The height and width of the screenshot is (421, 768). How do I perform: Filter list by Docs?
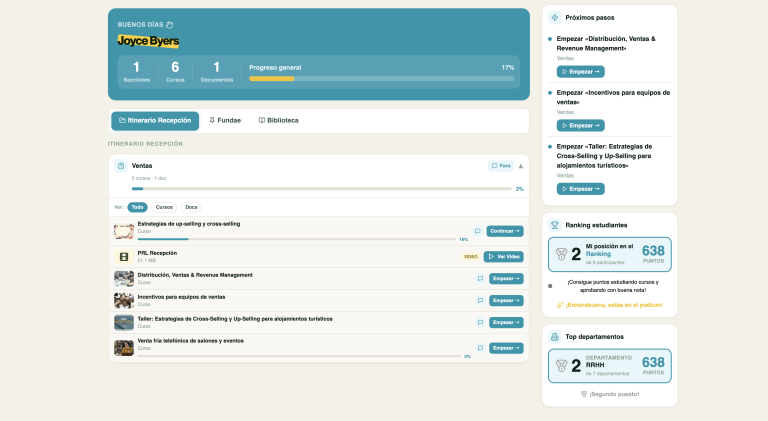click(191, 208)
